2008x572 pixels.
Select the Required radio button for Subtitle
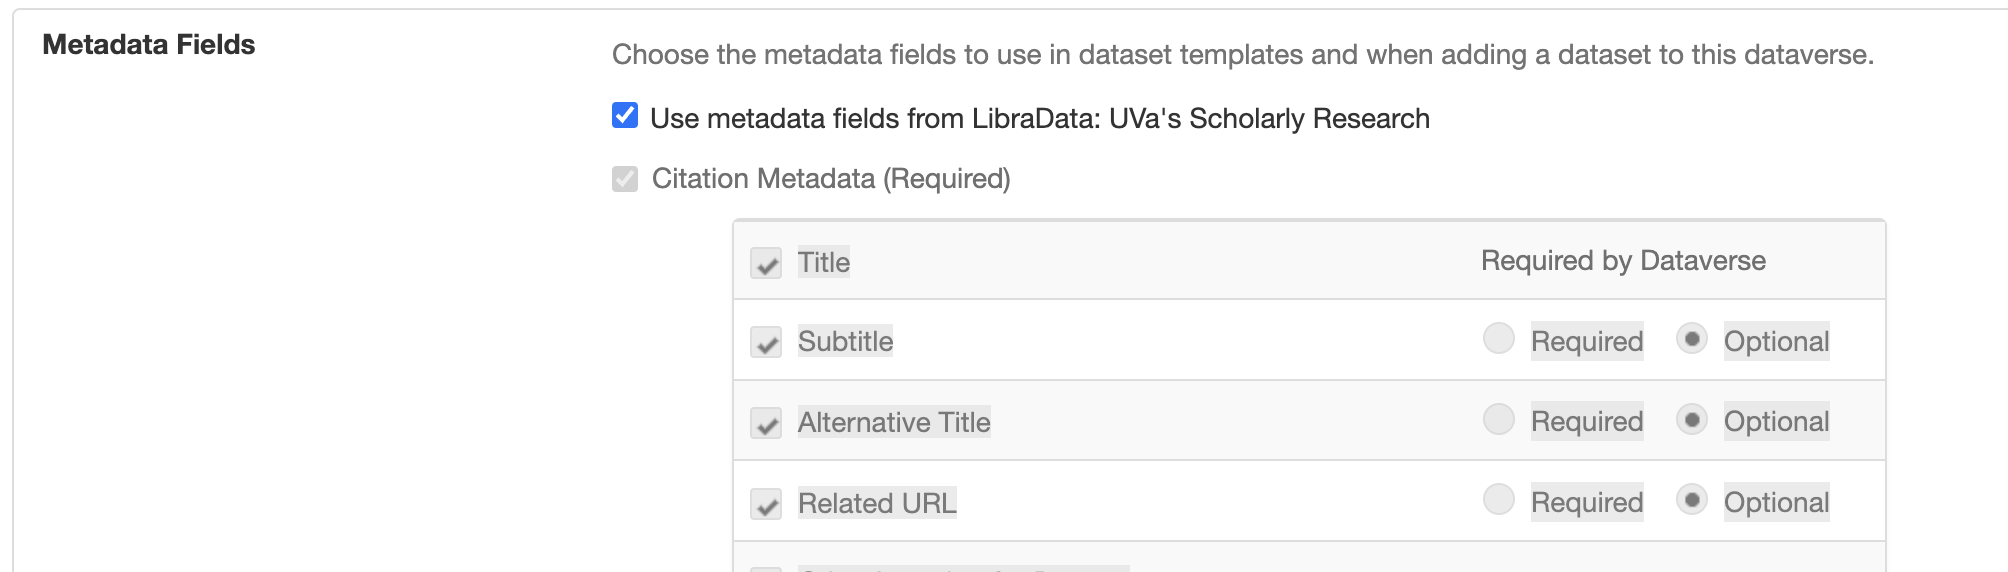1498,339
